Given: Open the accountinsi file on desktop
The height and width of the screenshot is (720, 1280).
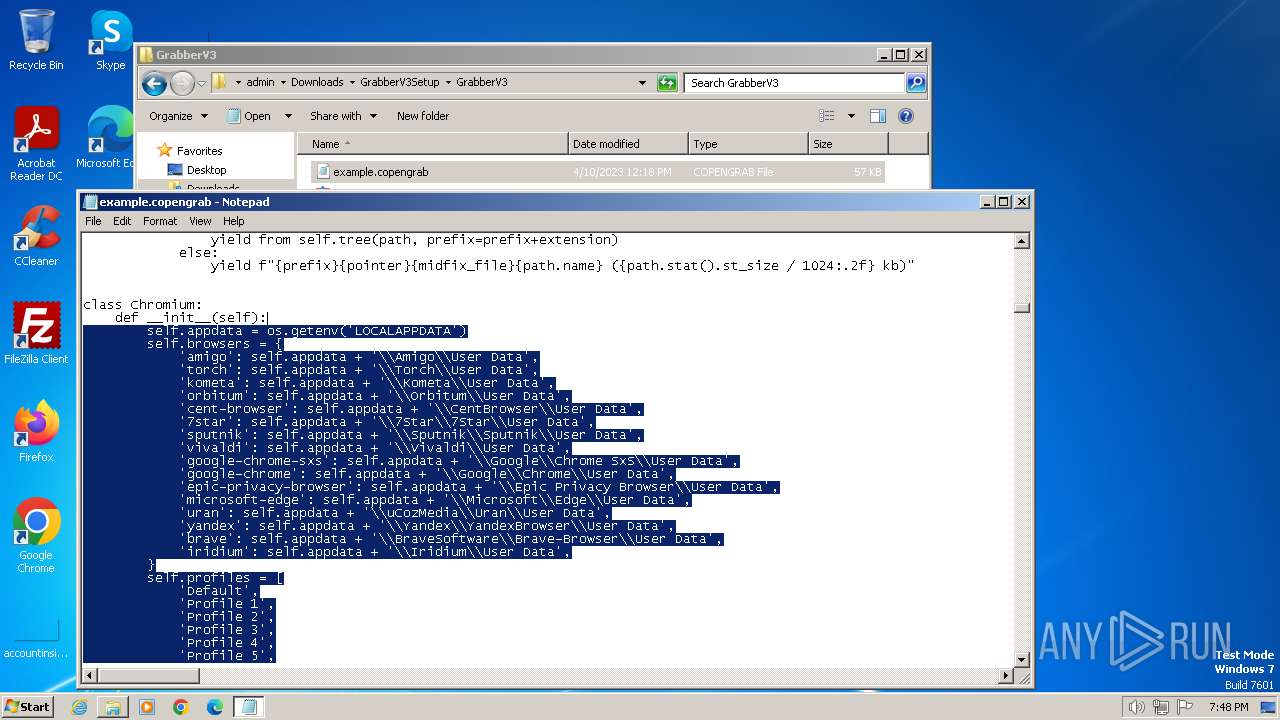Looking at the screenshot, I should pos(36,640).
